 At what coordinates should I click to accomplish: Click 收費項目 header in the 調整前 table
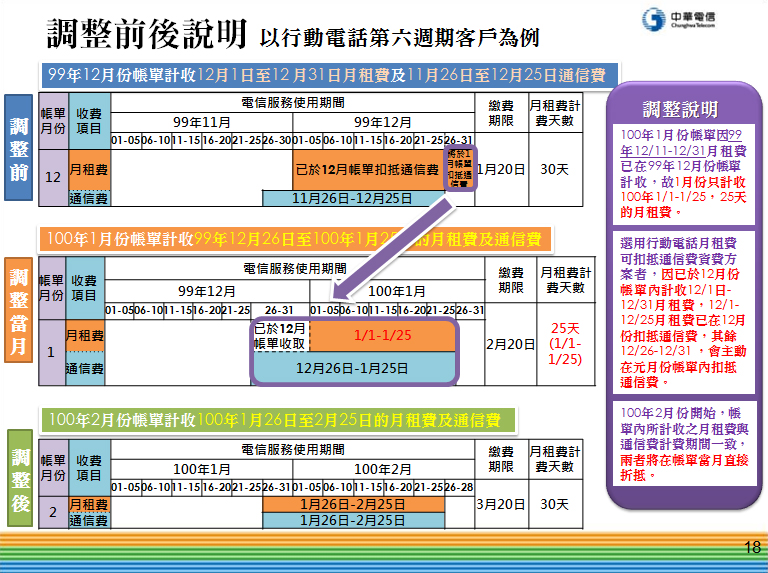point(89,120)
